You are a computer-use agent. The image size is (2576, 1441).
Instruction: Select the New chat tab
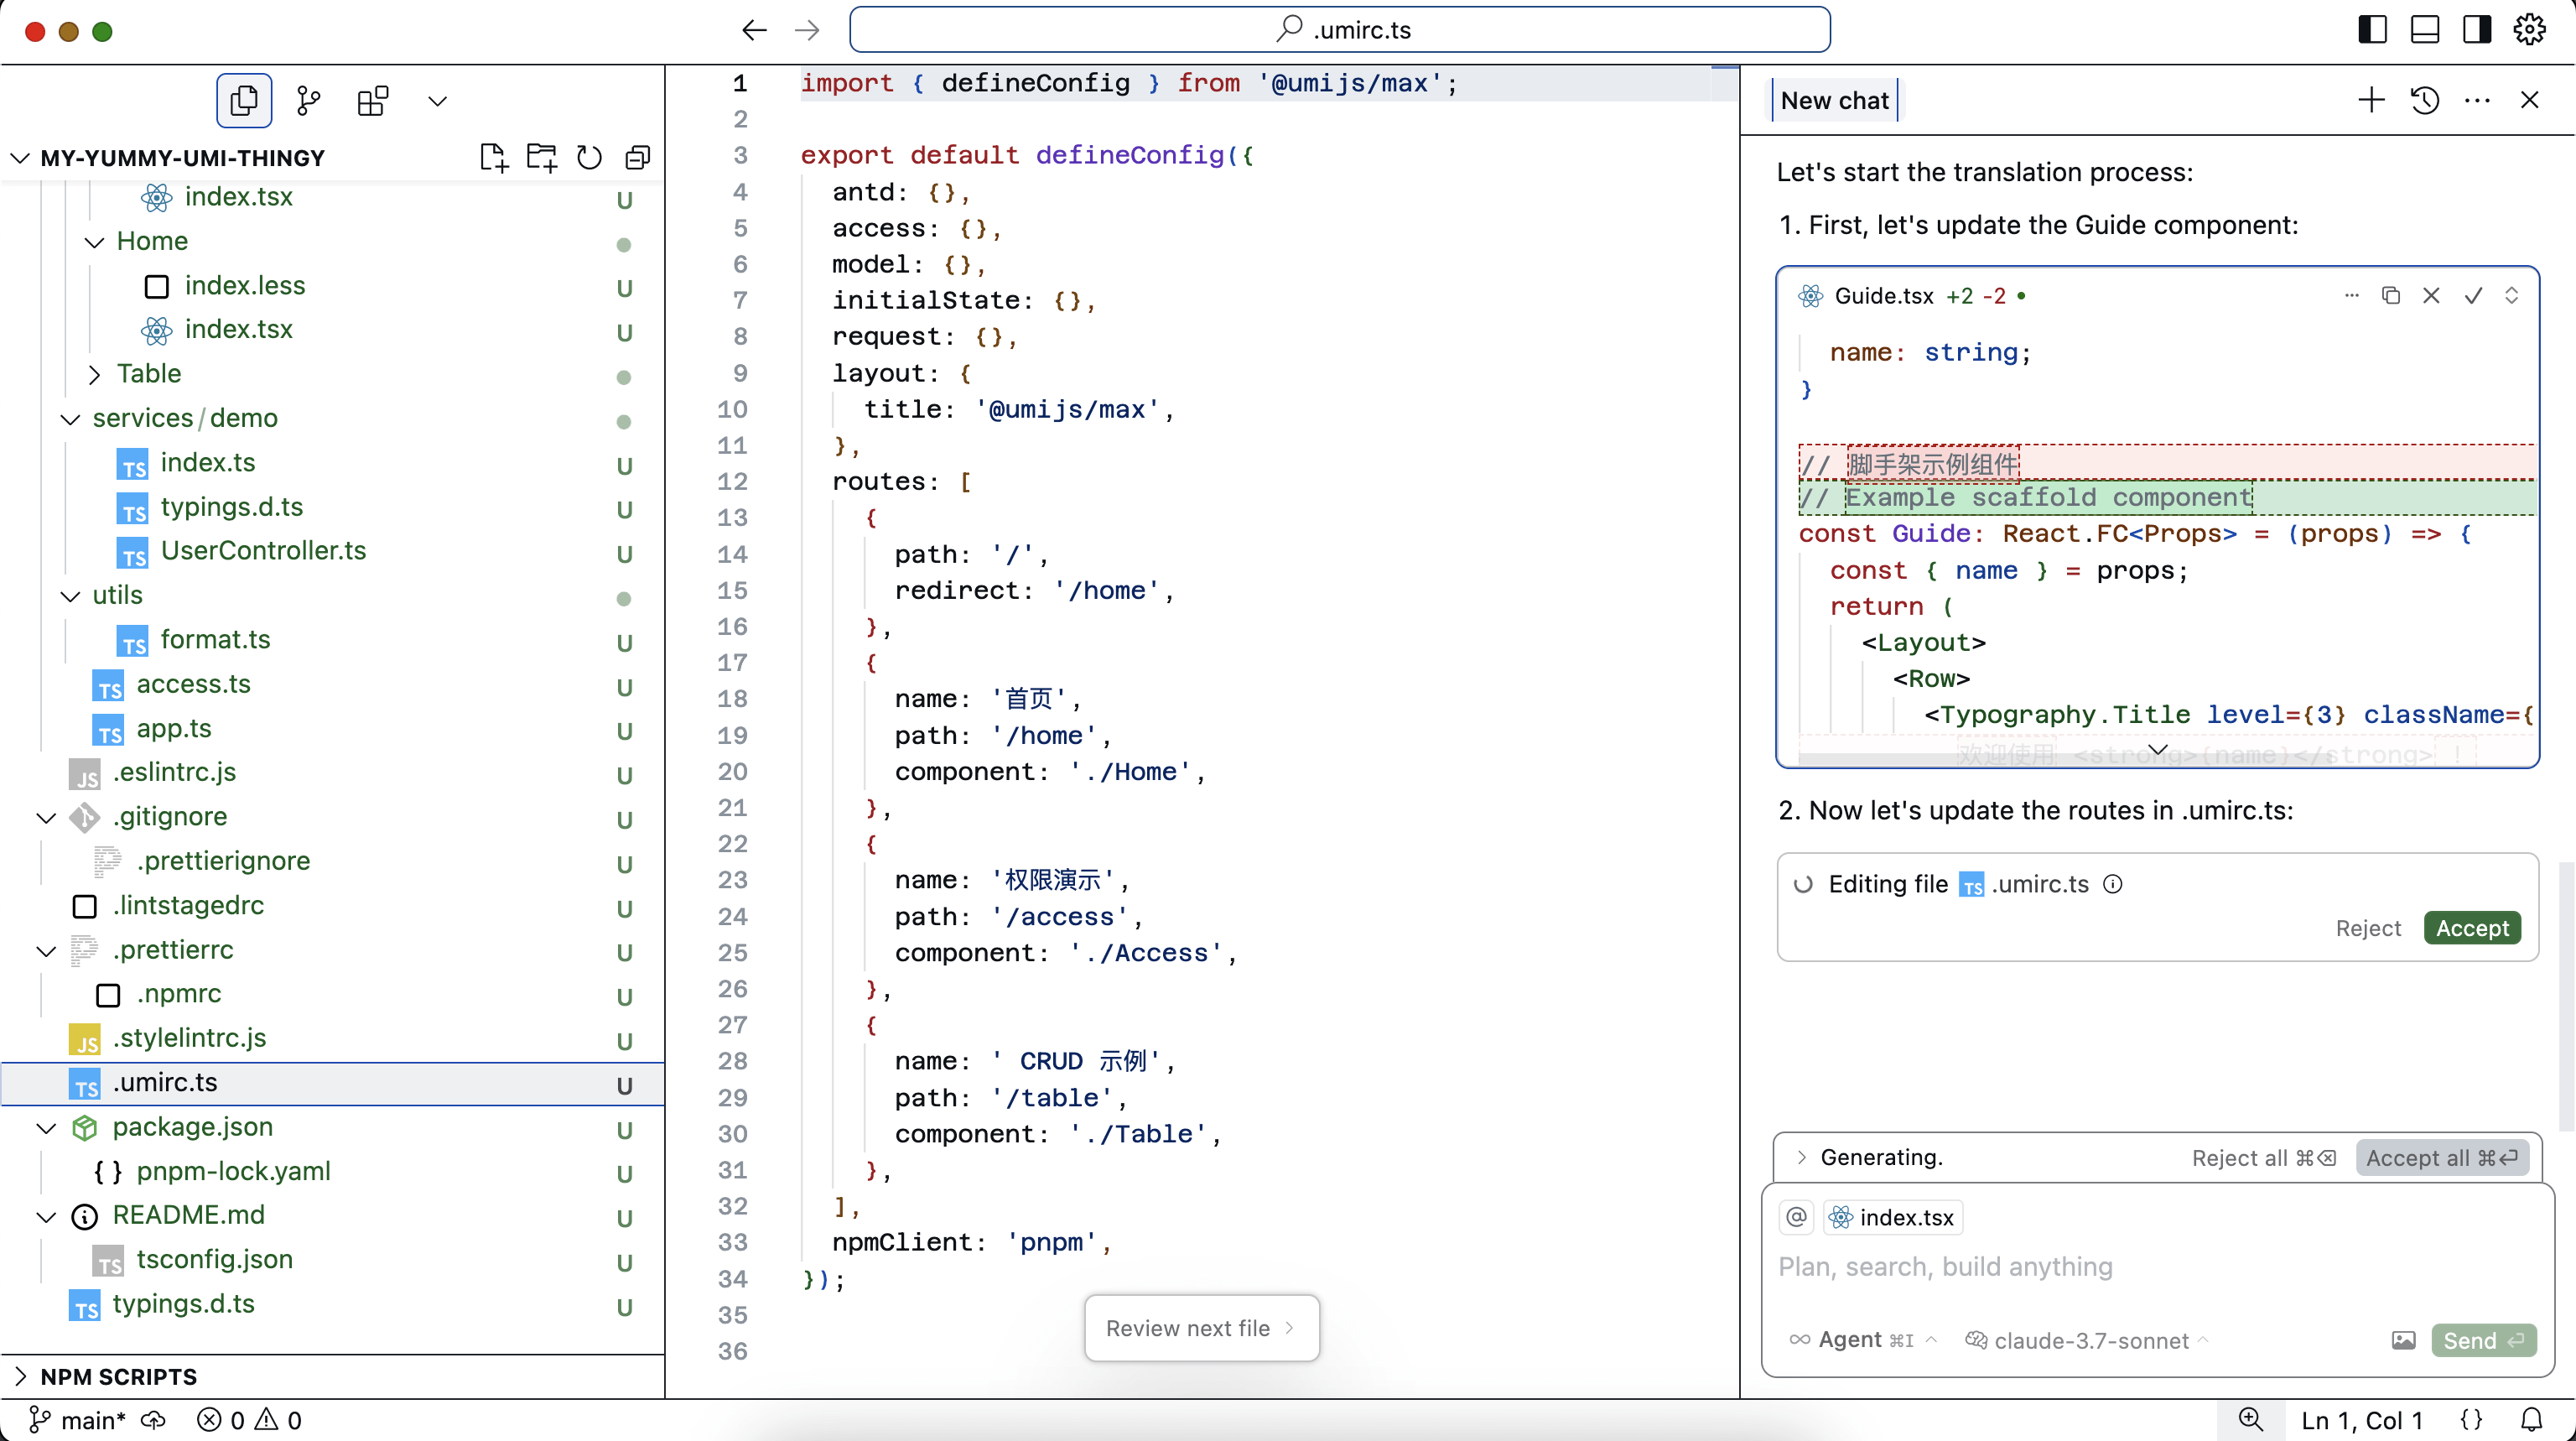[1834, 100]
